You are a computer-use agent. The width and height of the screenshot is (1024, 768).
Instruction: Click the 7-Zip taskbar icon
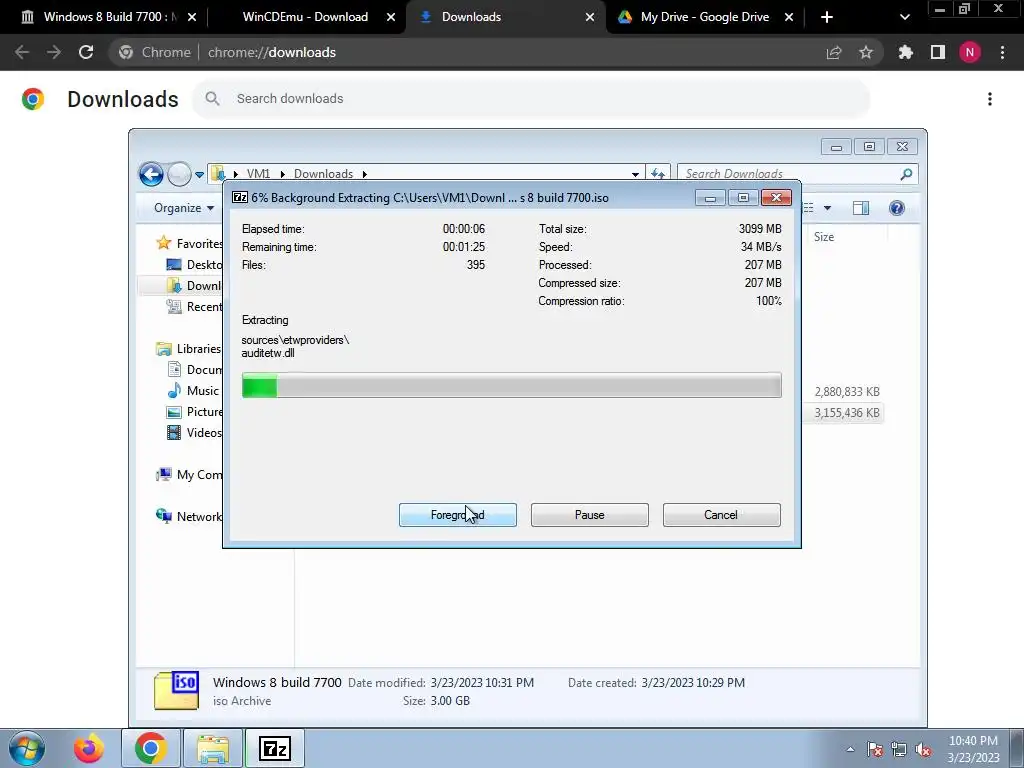[275, 748]
